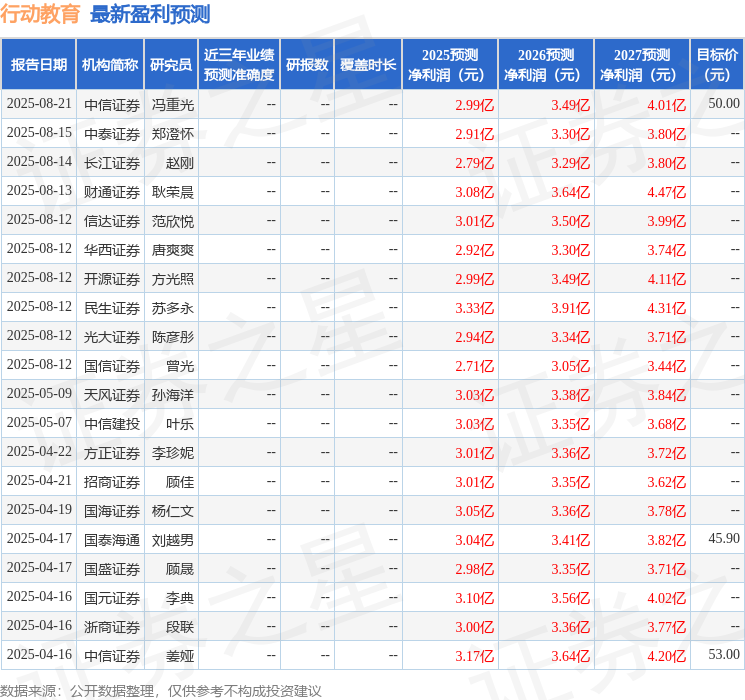Click analyst name 杨仁文
This screenshot has height=700, width=745.
coord(172,510)
